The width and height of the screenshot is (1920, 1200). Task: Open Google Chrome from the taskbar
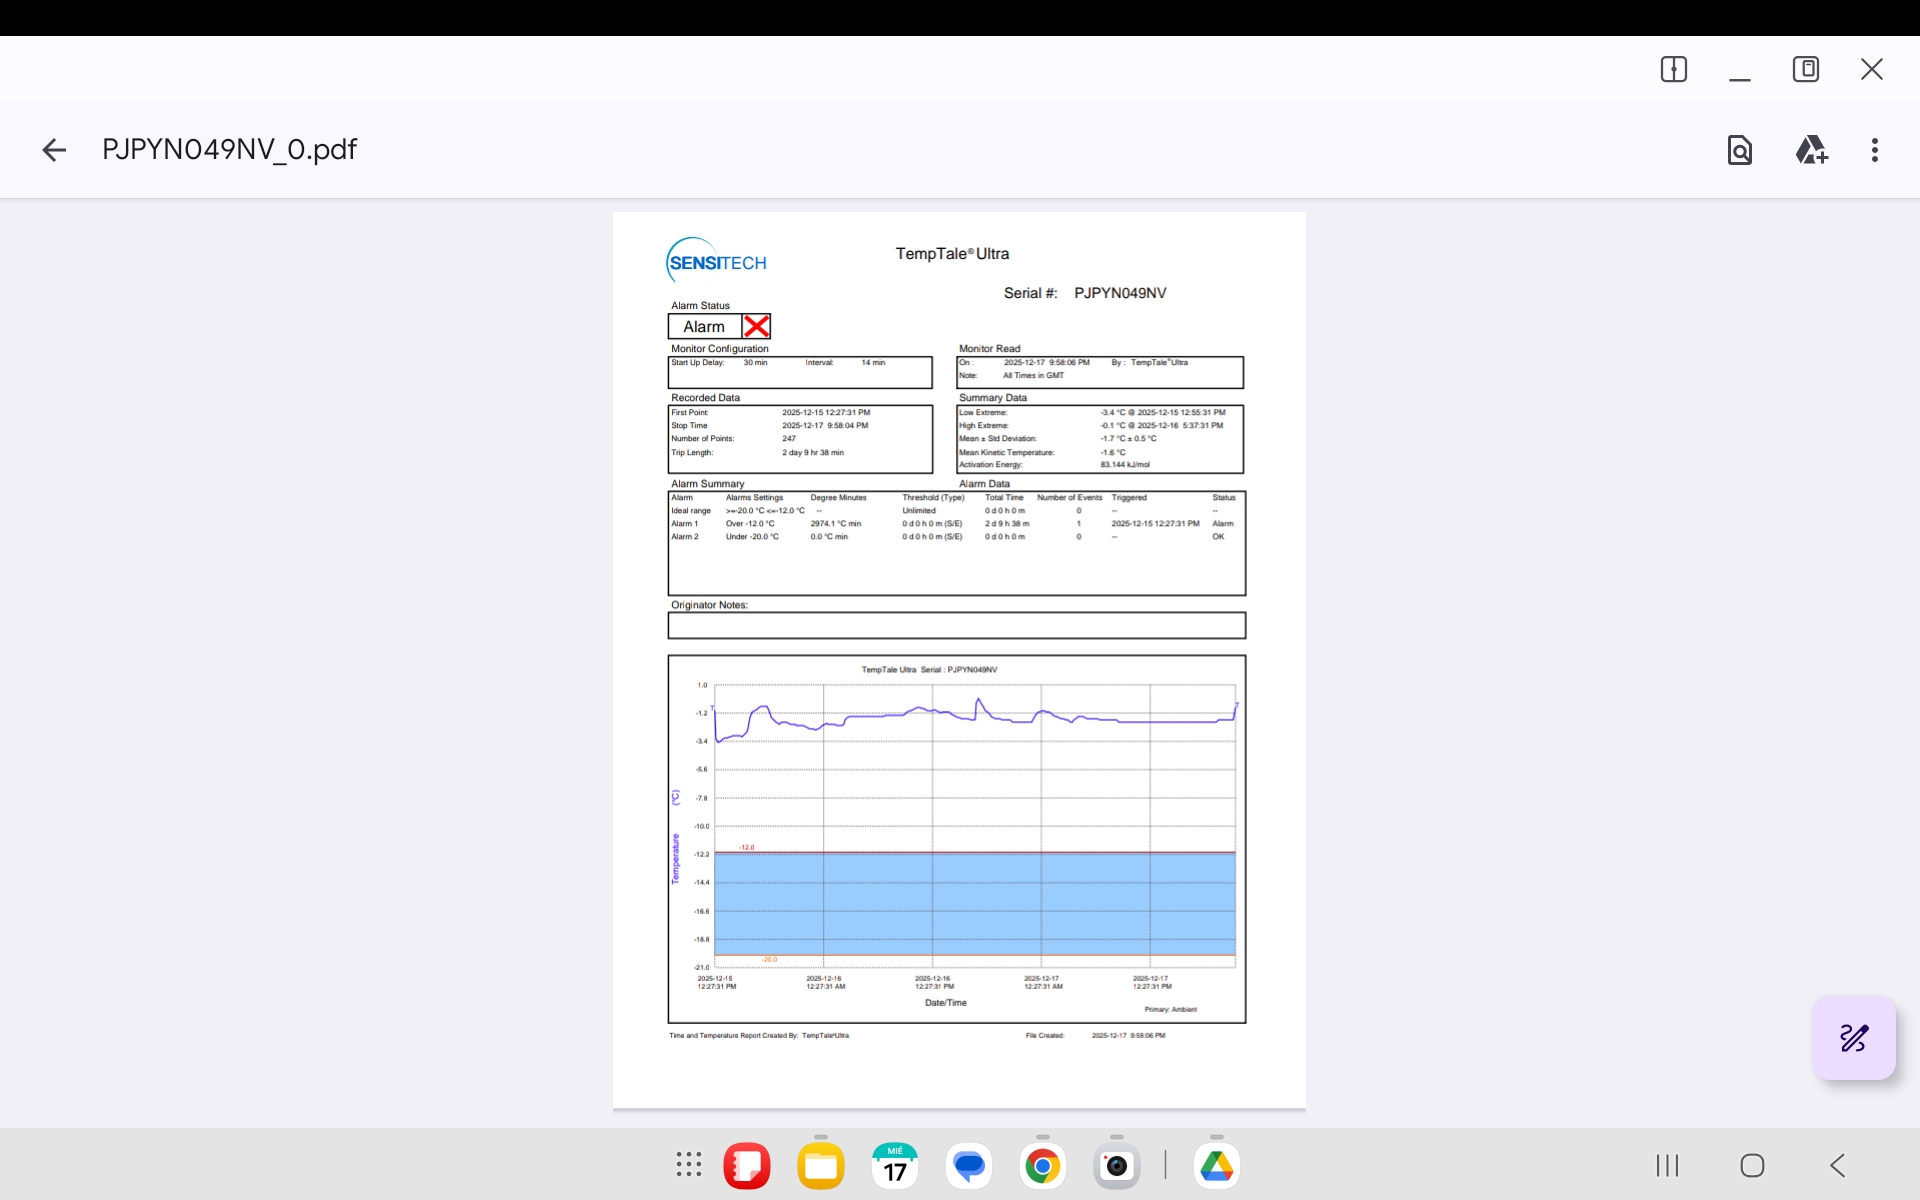point(1043,1166)
